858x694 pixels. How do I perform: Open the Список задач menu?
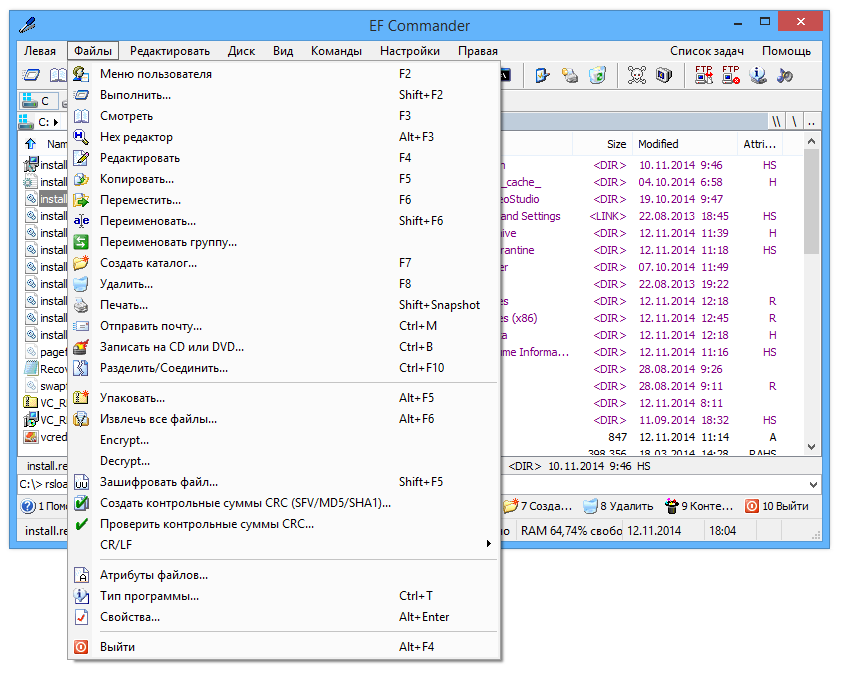pos(706,51)
